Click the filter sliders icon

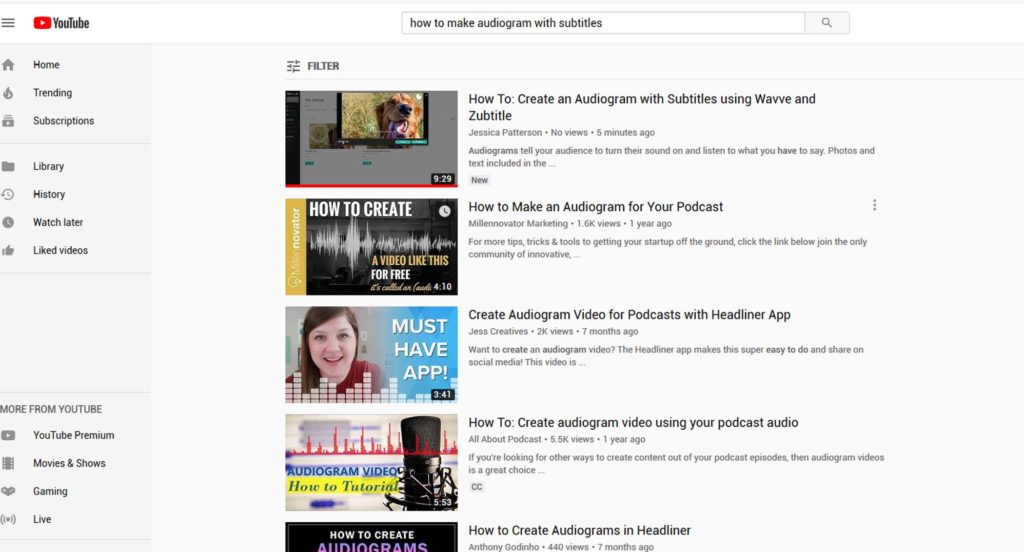(x=293, y=66)
